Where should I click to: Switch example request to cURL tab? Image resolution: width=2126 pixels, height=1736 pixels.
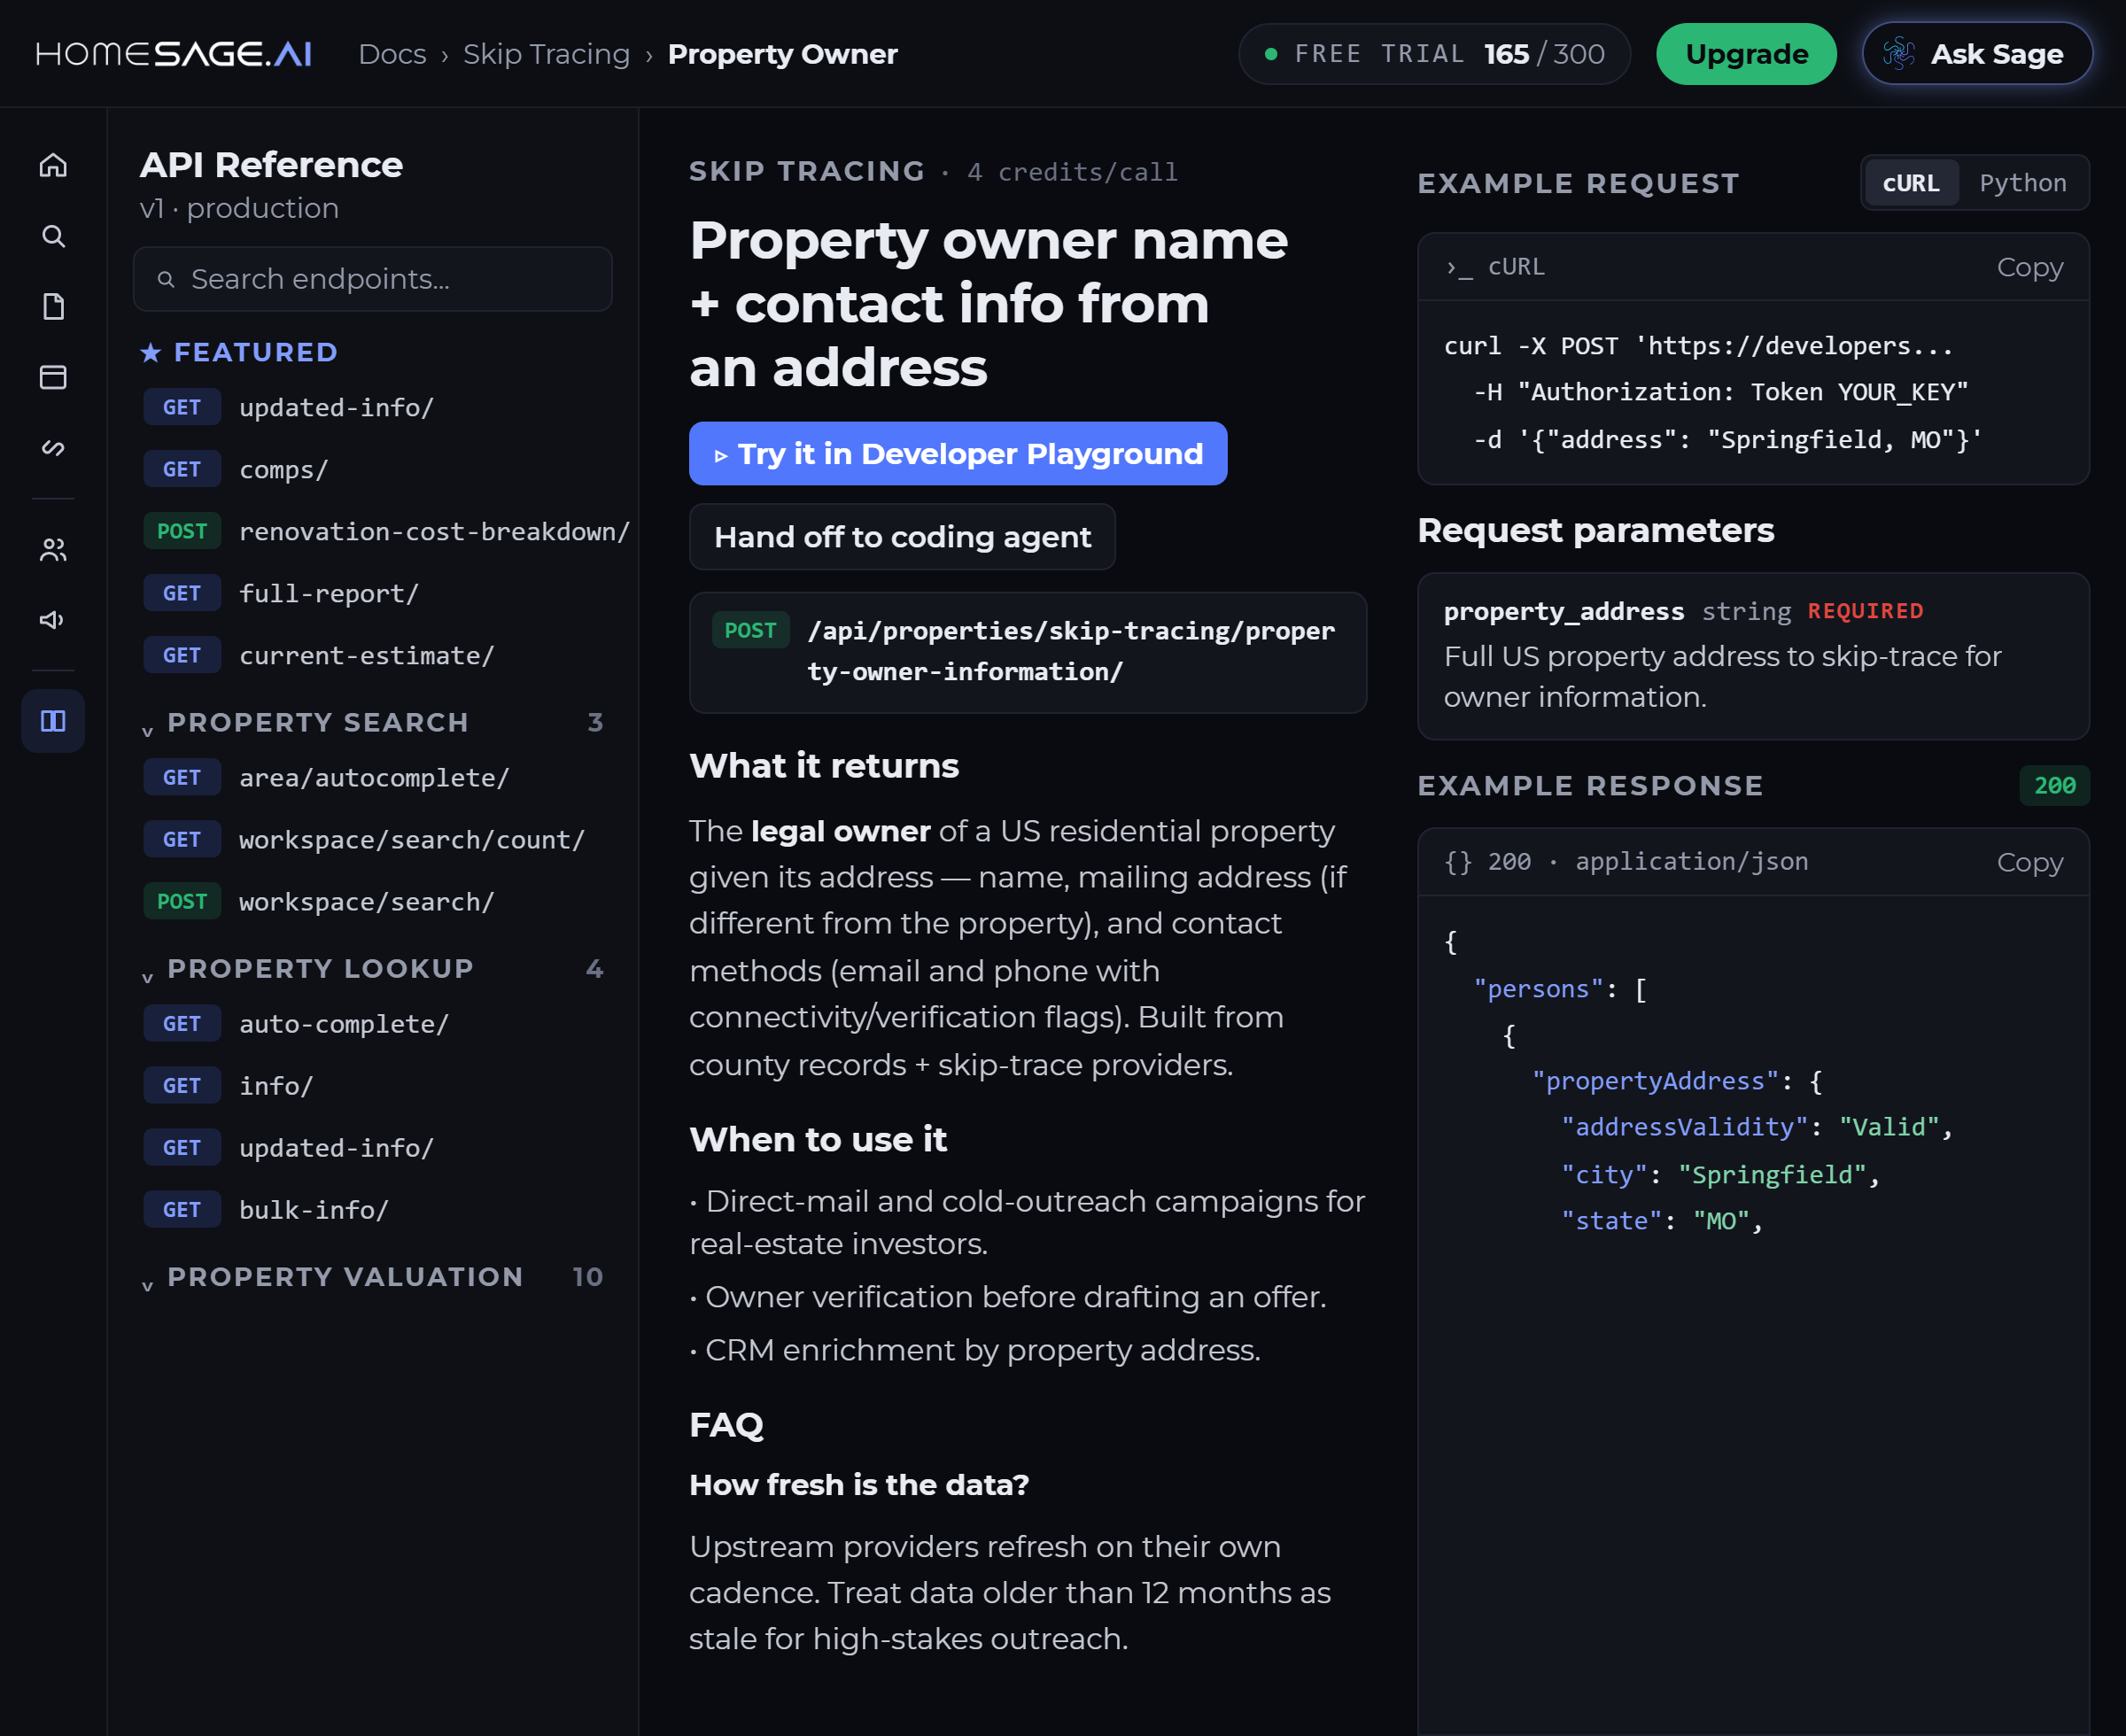[1911, 183]
